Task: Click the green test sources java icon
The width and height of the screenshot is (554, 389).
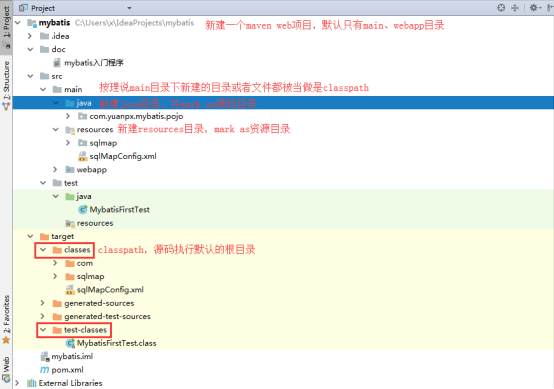Action: pyautogui.click(x=70, y=196)
